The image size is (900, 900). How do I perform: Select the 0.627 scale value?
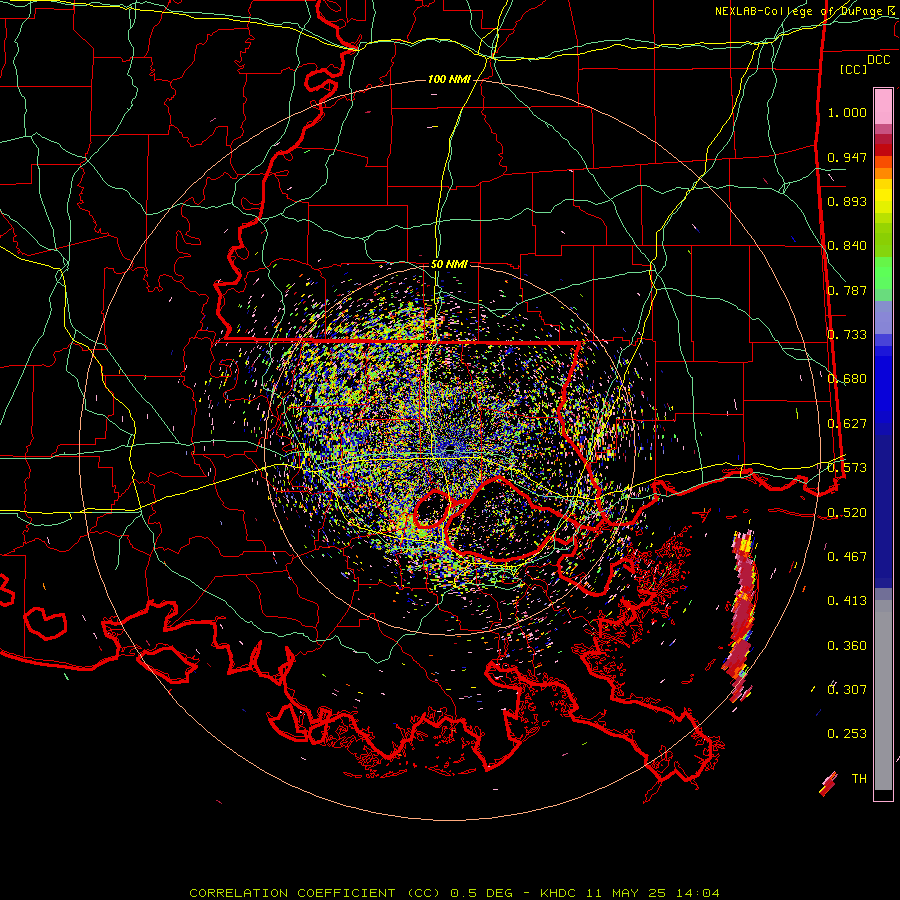click(847, 424)
